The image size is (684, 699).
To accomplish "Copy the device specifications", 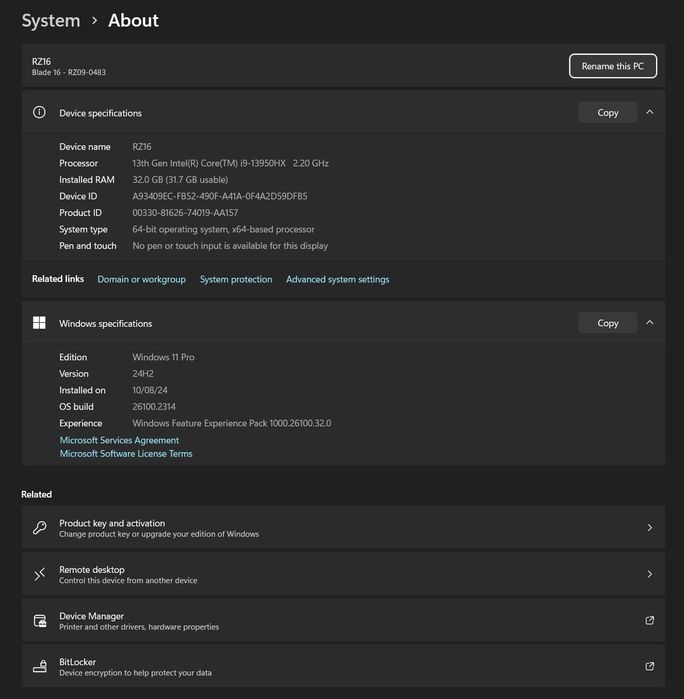I will click(x=607, y=113).
